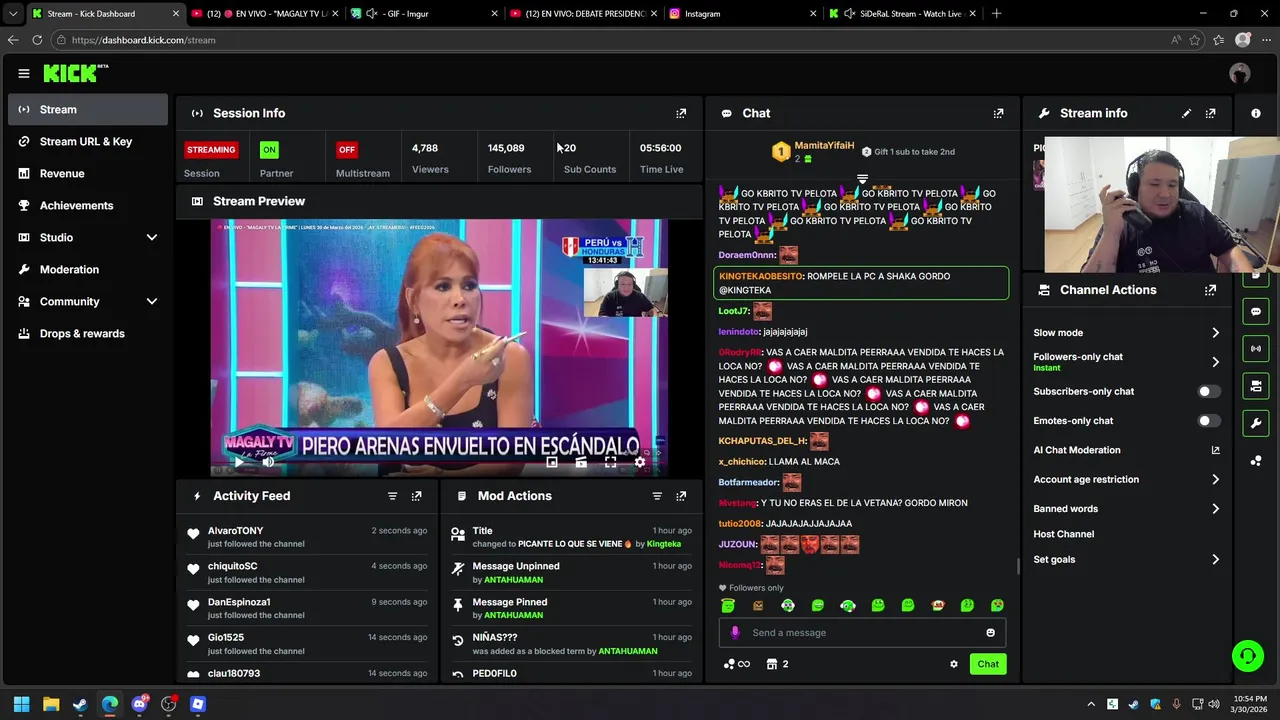Open Moderation page
The width and height of the screenshot is (1280, 720).
88,269
